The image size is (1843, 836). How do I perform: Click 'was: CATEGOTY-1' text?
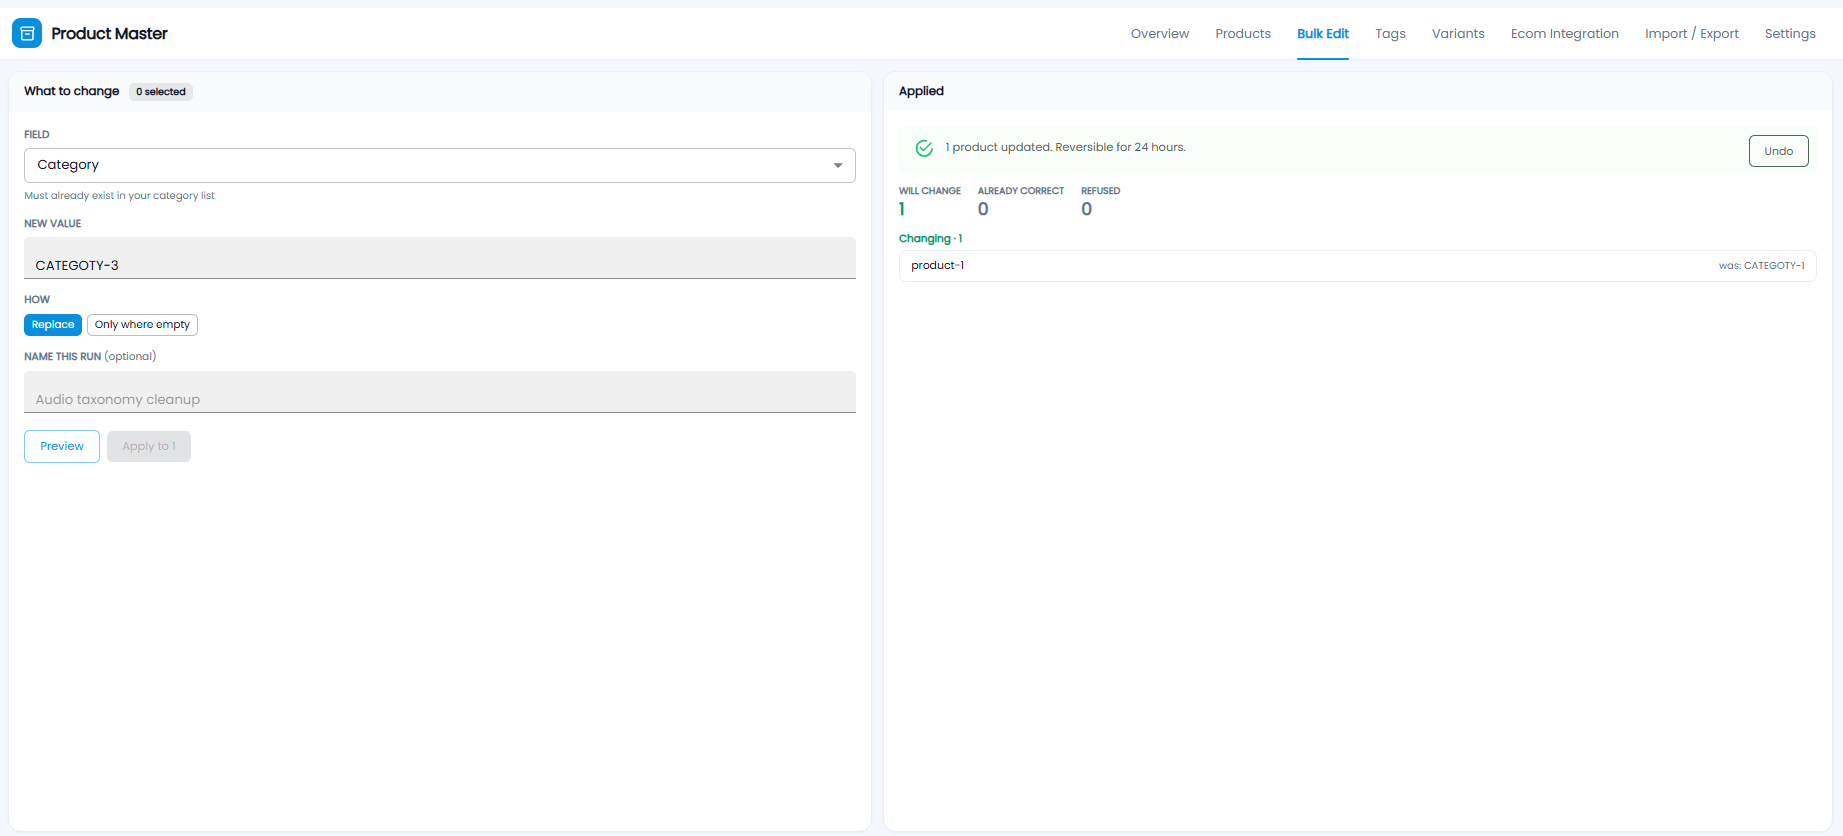1761,266
